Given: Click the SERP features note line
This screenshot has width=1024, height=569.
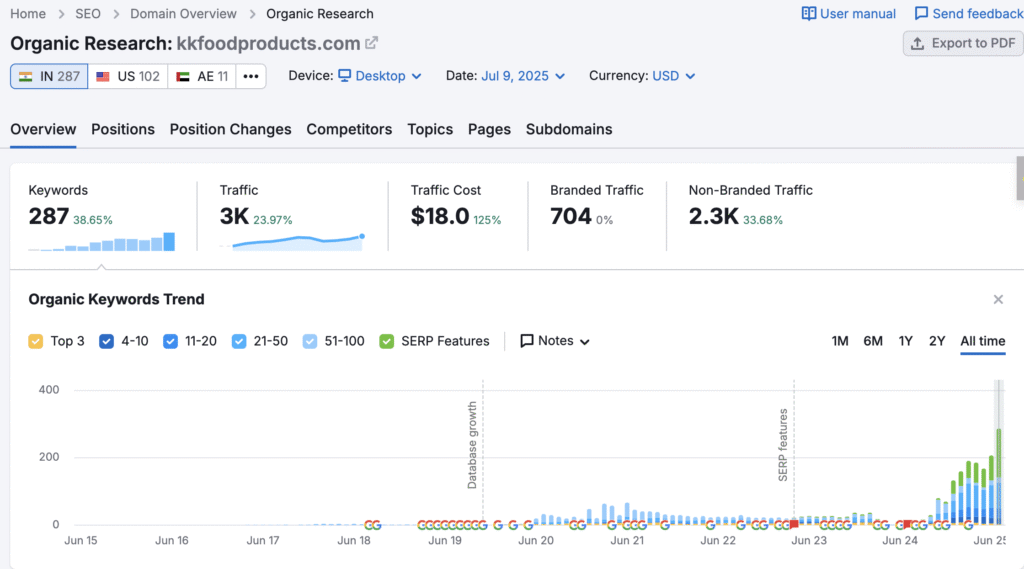Looking at the screenshot, I should [794, 451].
